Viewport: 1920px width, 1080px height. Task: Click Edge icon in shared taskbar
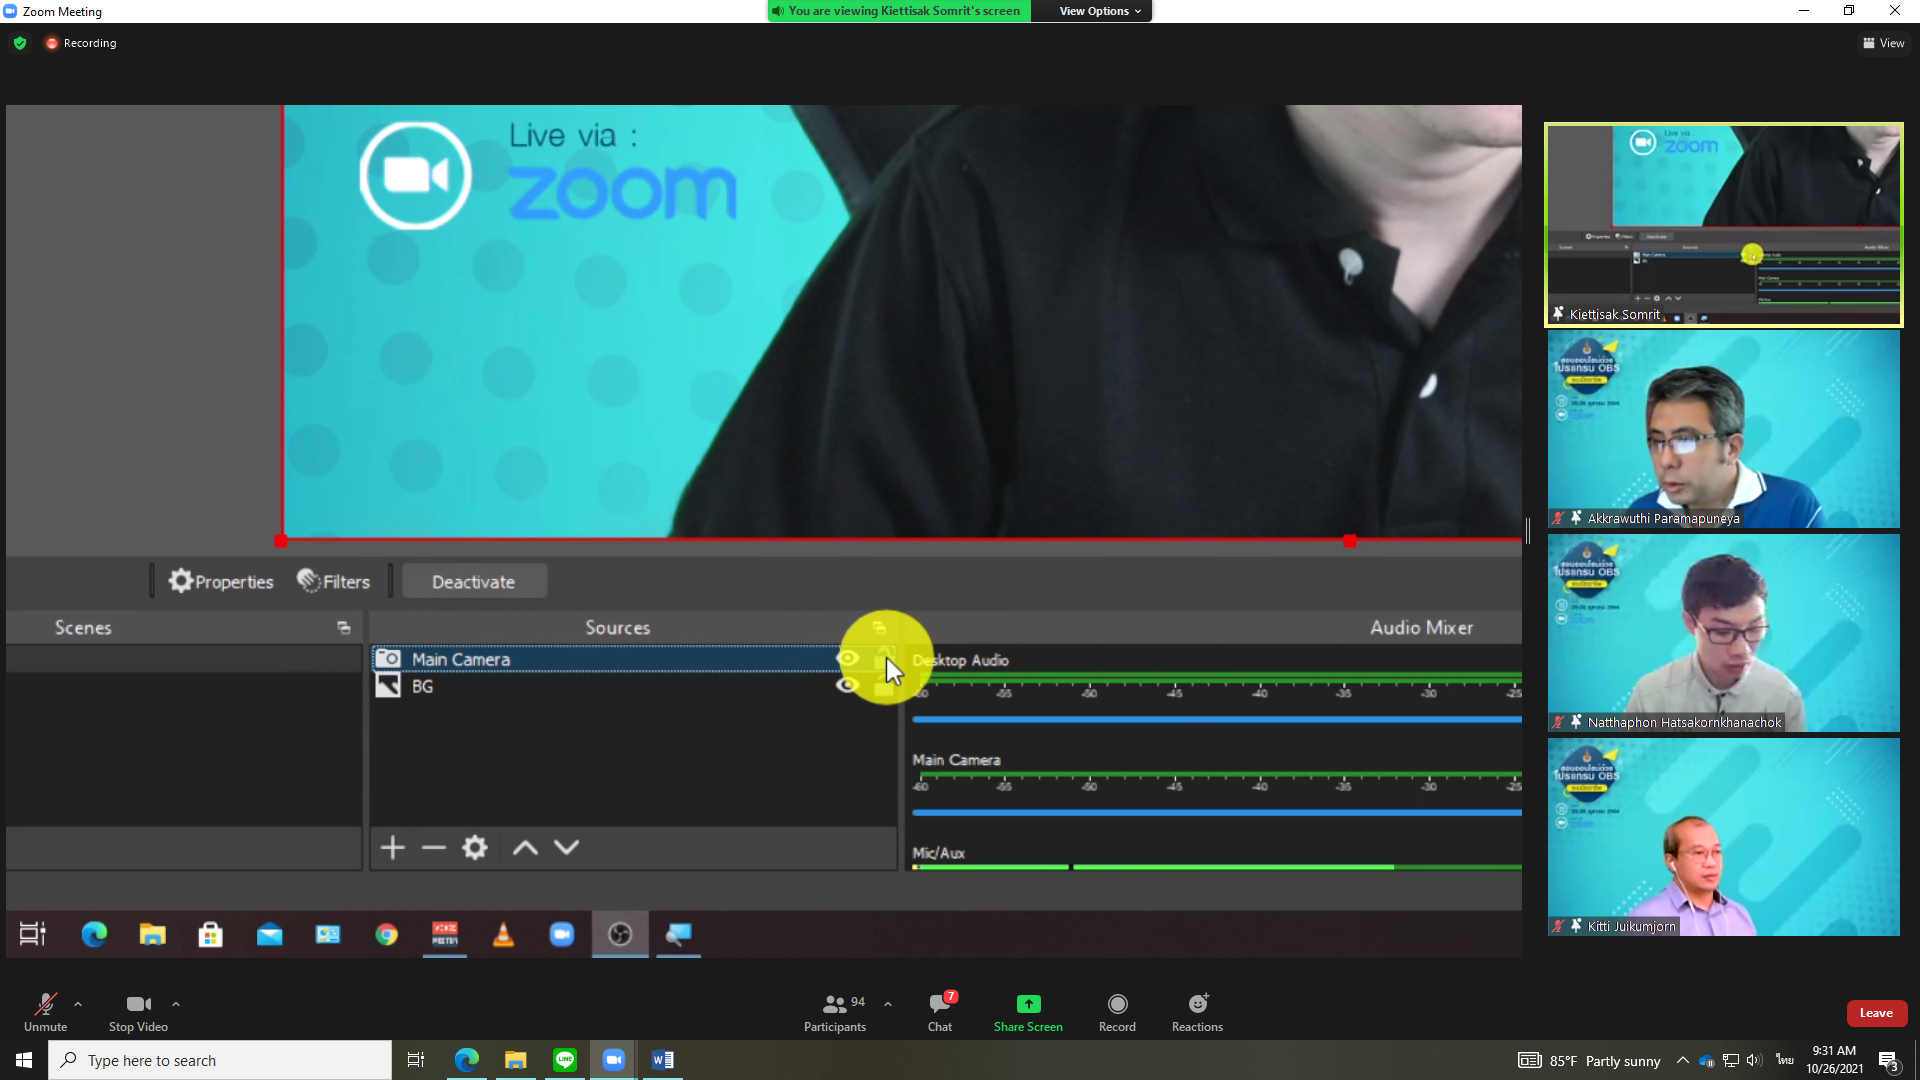(94, 934)
